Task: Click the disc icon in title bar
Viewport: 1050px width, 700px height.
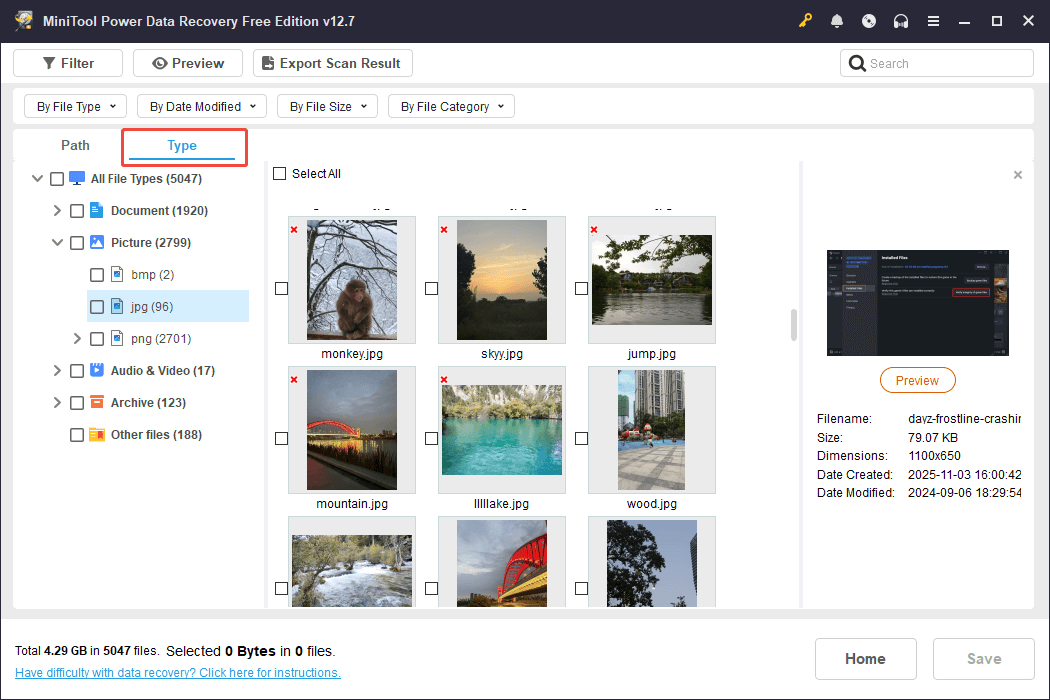Action: [x=869, y=21]
